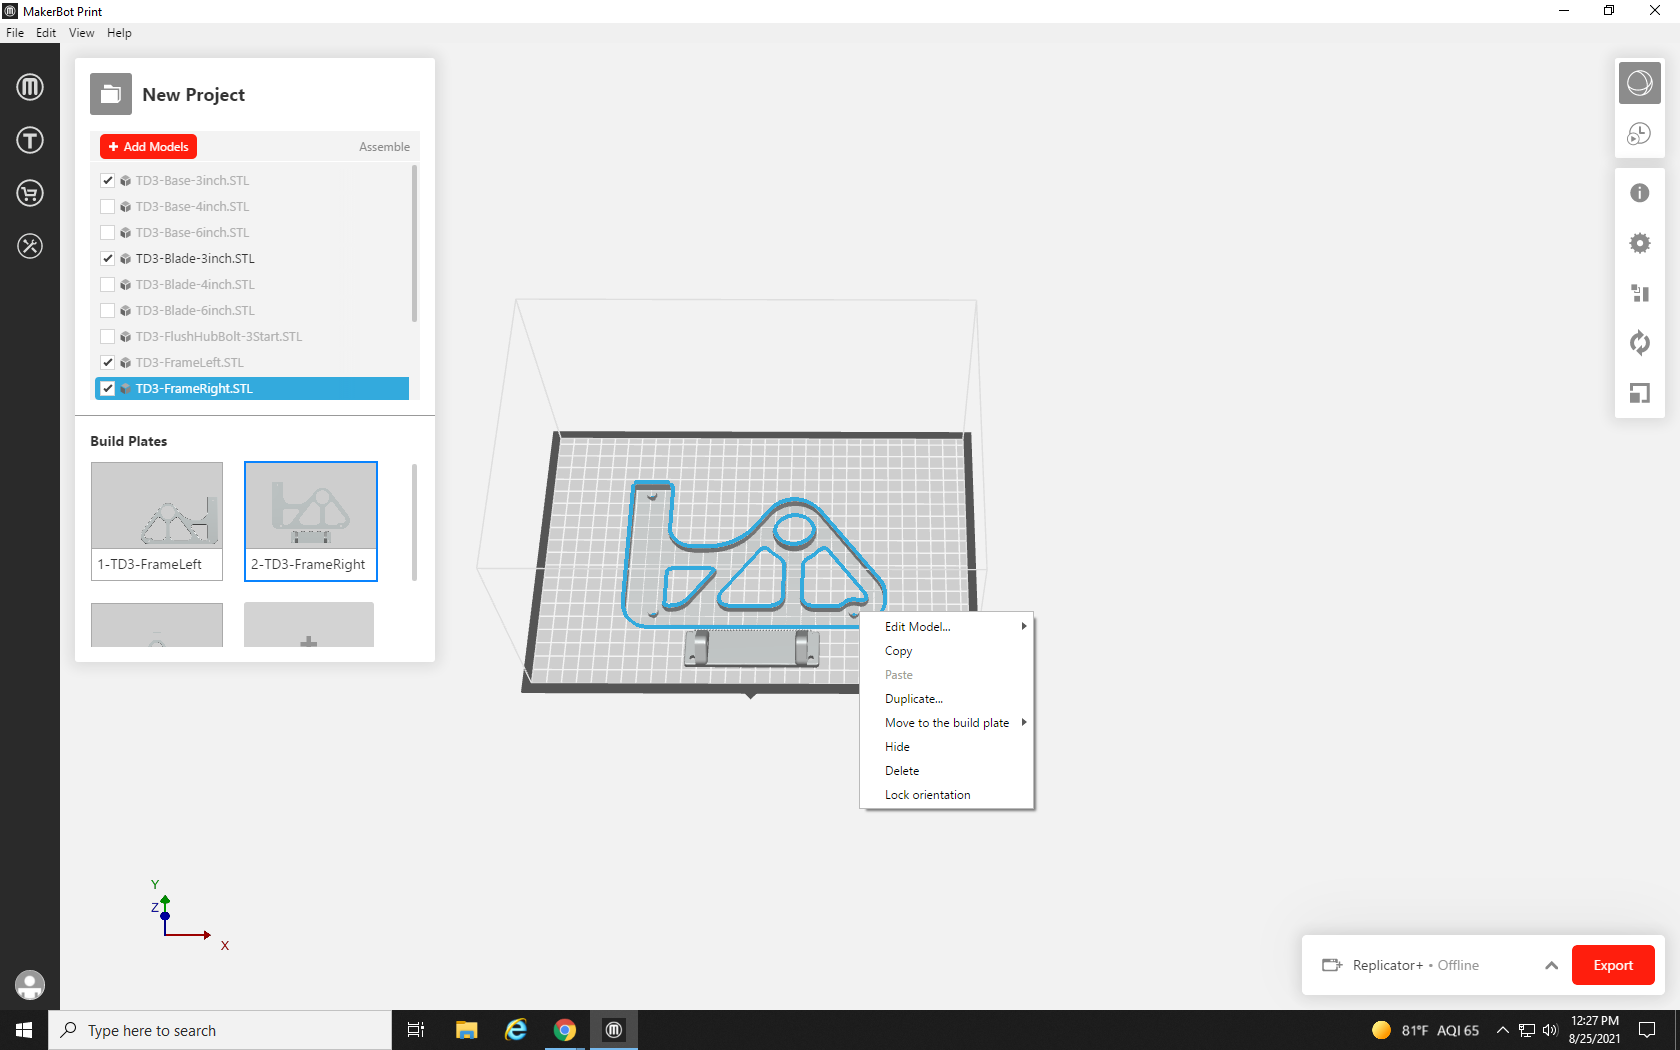Open Task View on the taskbar

coord(416,1030)
